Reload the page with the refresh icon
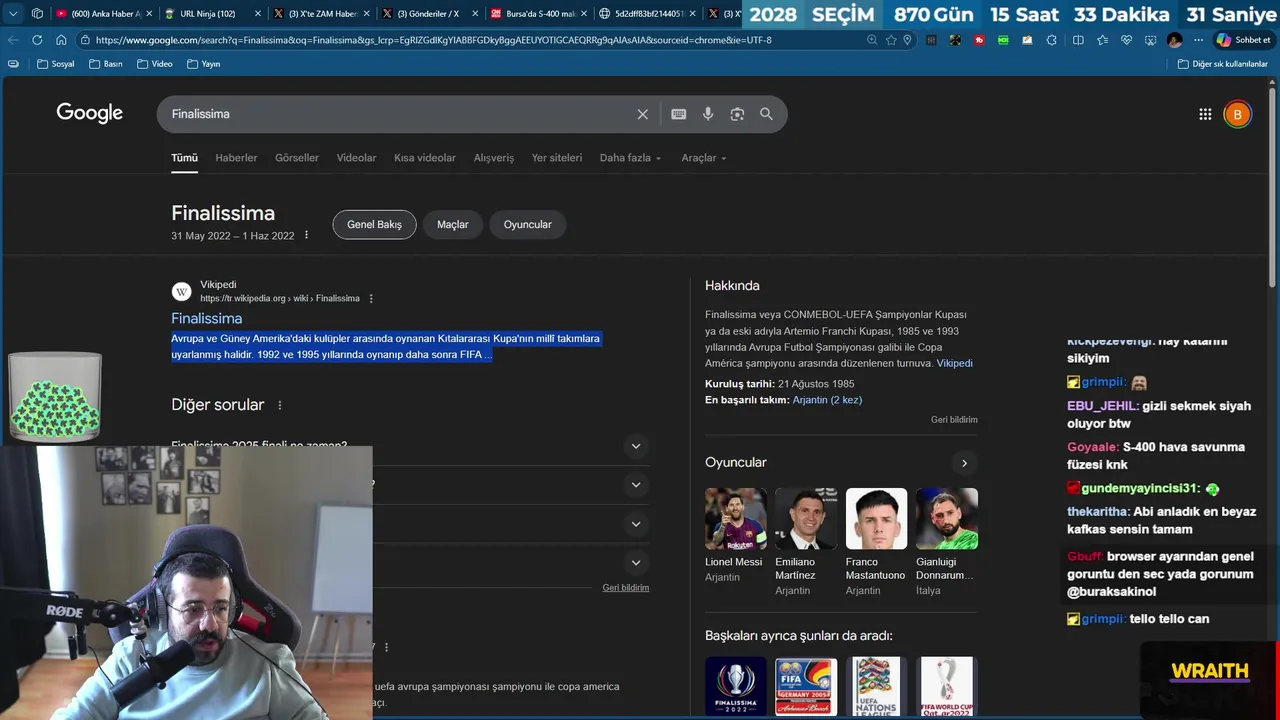The height and width of the screenshot is (720, 1280). (37, 40)
